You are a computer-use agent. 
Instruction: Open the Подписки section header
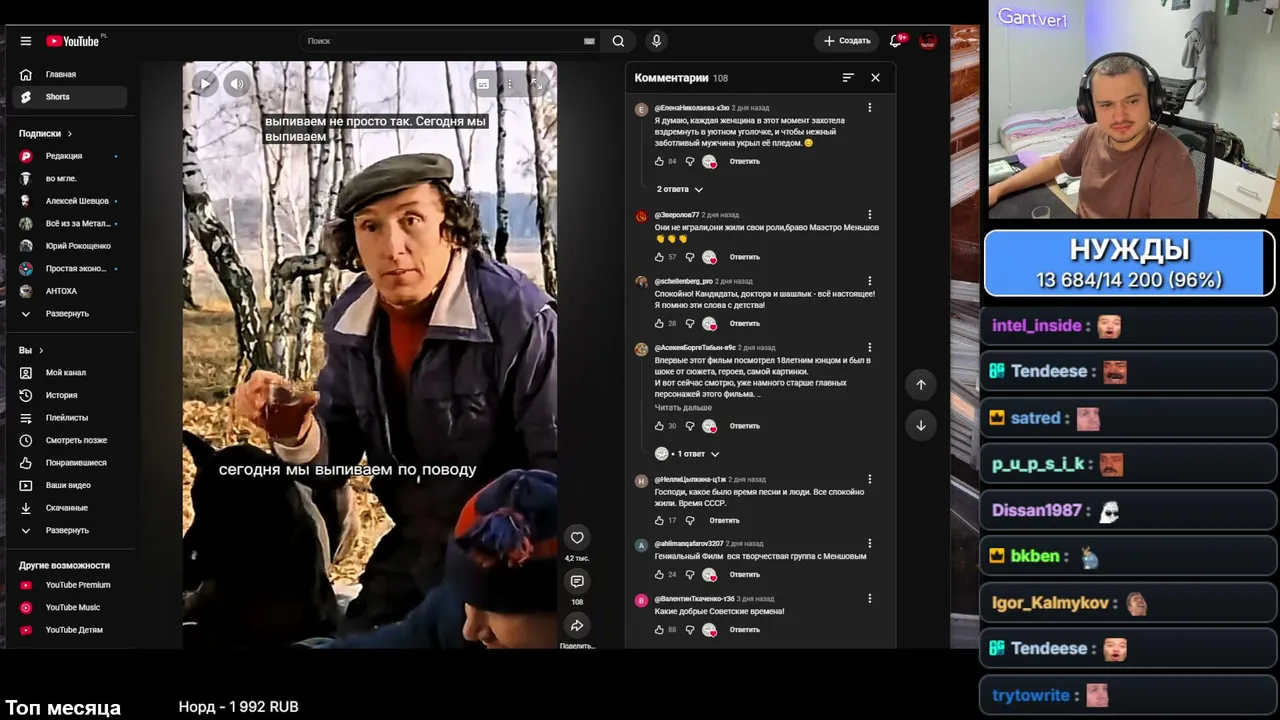point(45,134)
